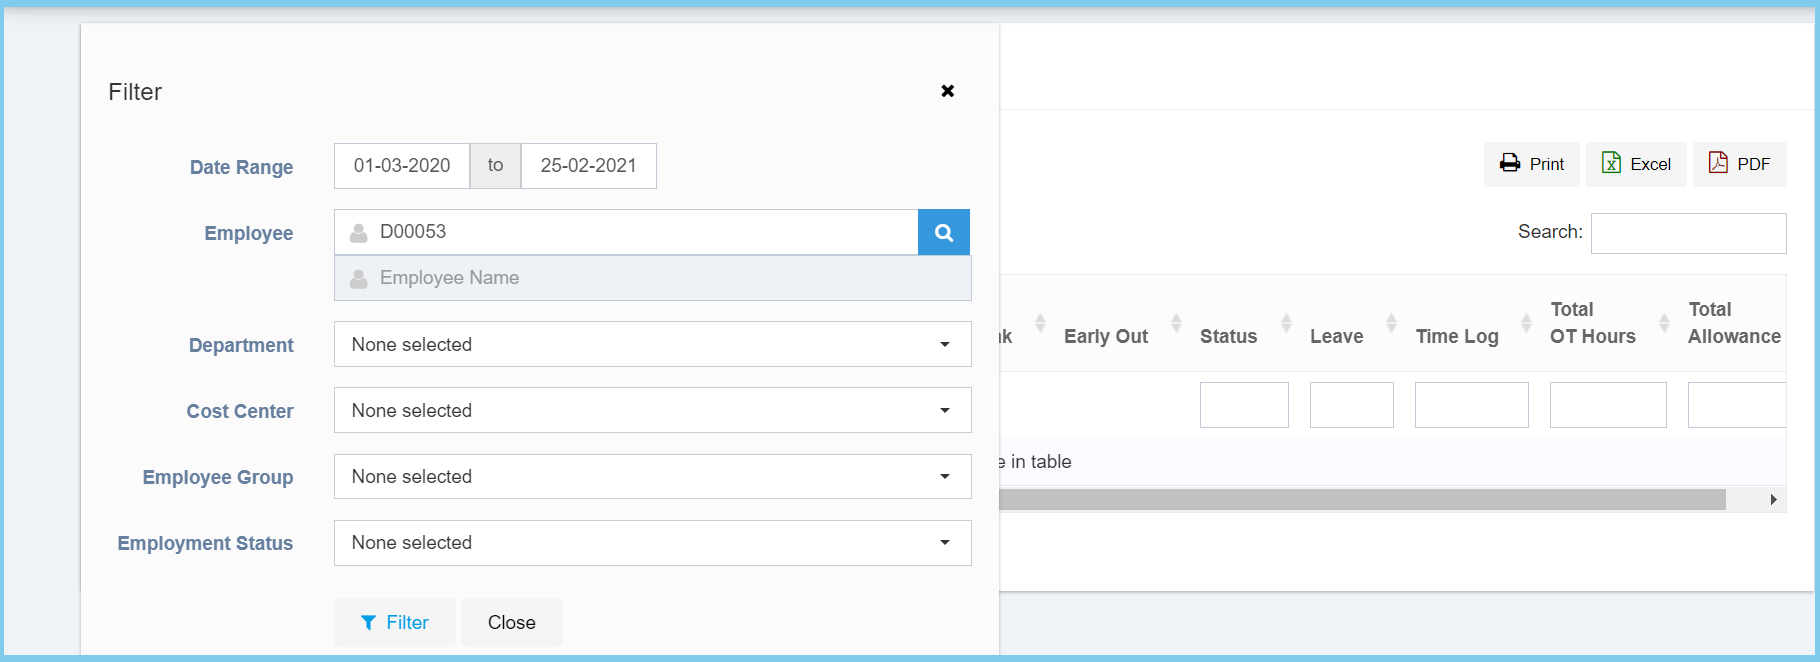Image resolution: width=1820 pixels, height=662 pixels.
Task: Click the employee search magnifier icon
Action: 943,233
